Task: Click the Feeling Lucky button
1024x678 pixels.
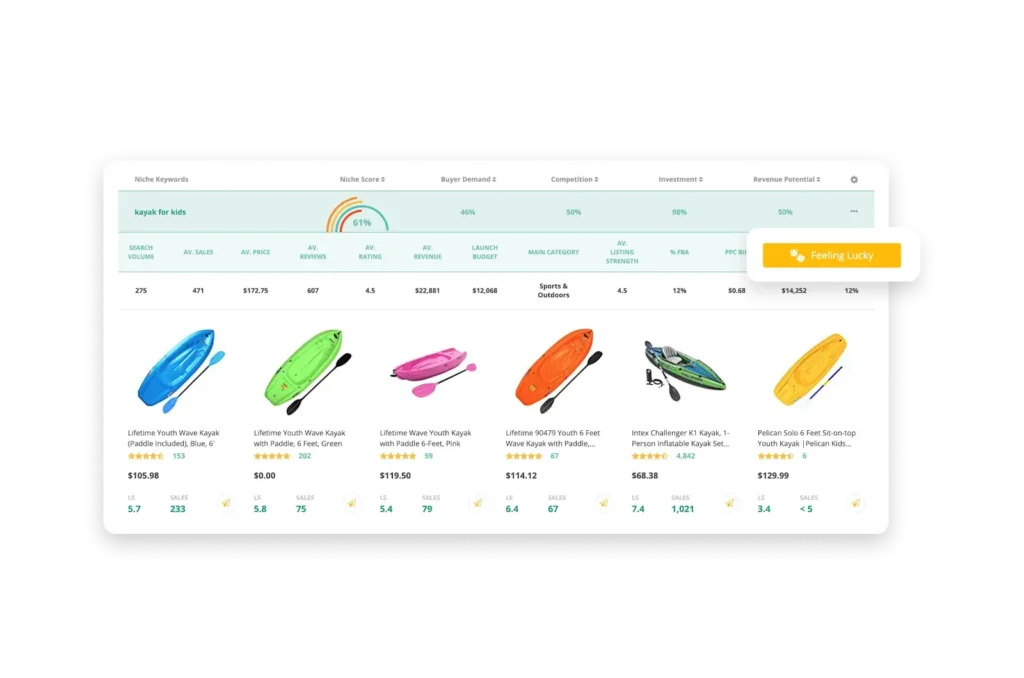Action: 831,255
